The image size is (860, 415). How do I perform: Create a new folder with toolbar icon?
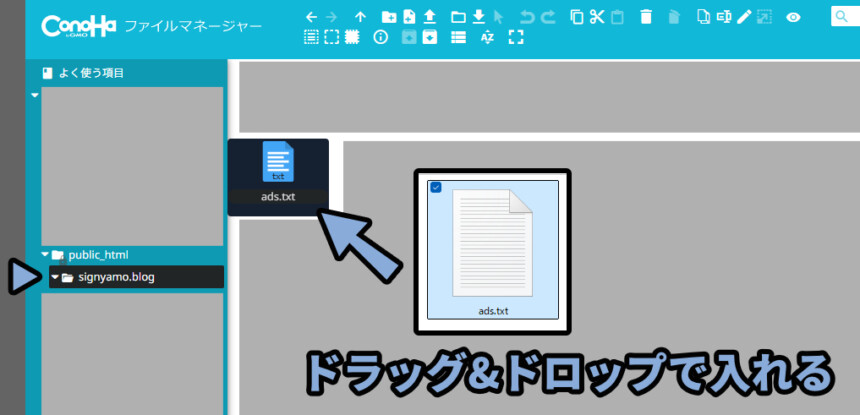tap(389, 17)
